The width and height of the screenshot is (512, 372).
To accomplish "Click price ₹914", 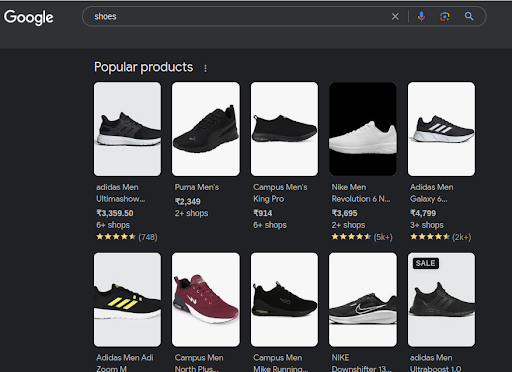I will [x=263, y=213].
